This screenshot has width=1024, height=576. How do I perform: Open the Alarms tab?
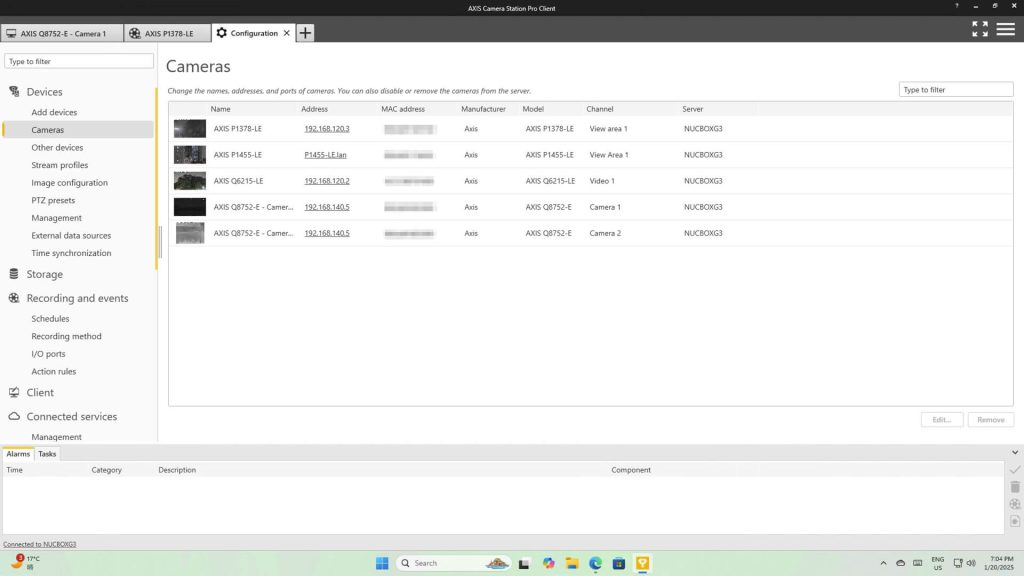click(x=18, y=453)
